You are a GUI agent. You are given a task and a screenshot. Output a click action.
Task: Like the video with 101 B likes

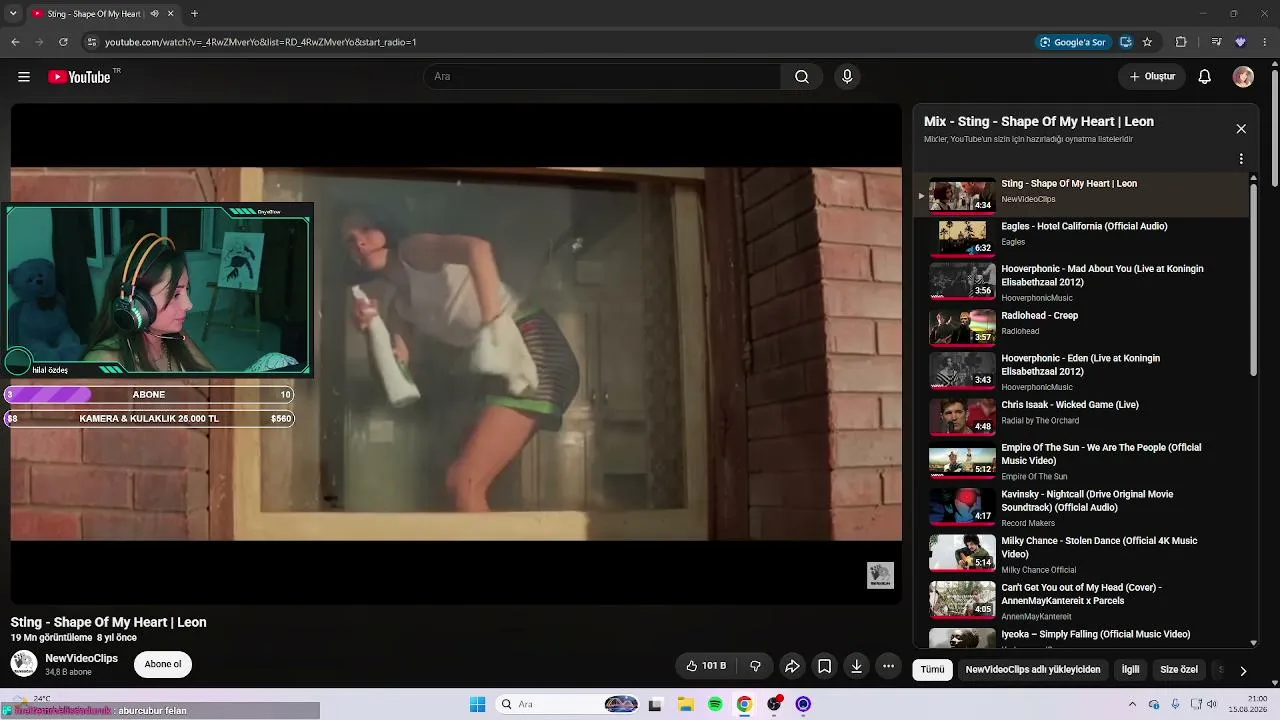[706, 666]
